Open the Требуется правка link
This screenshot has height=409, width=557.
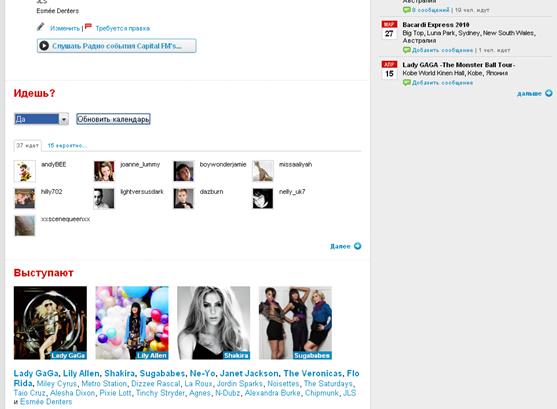[123, 28]
